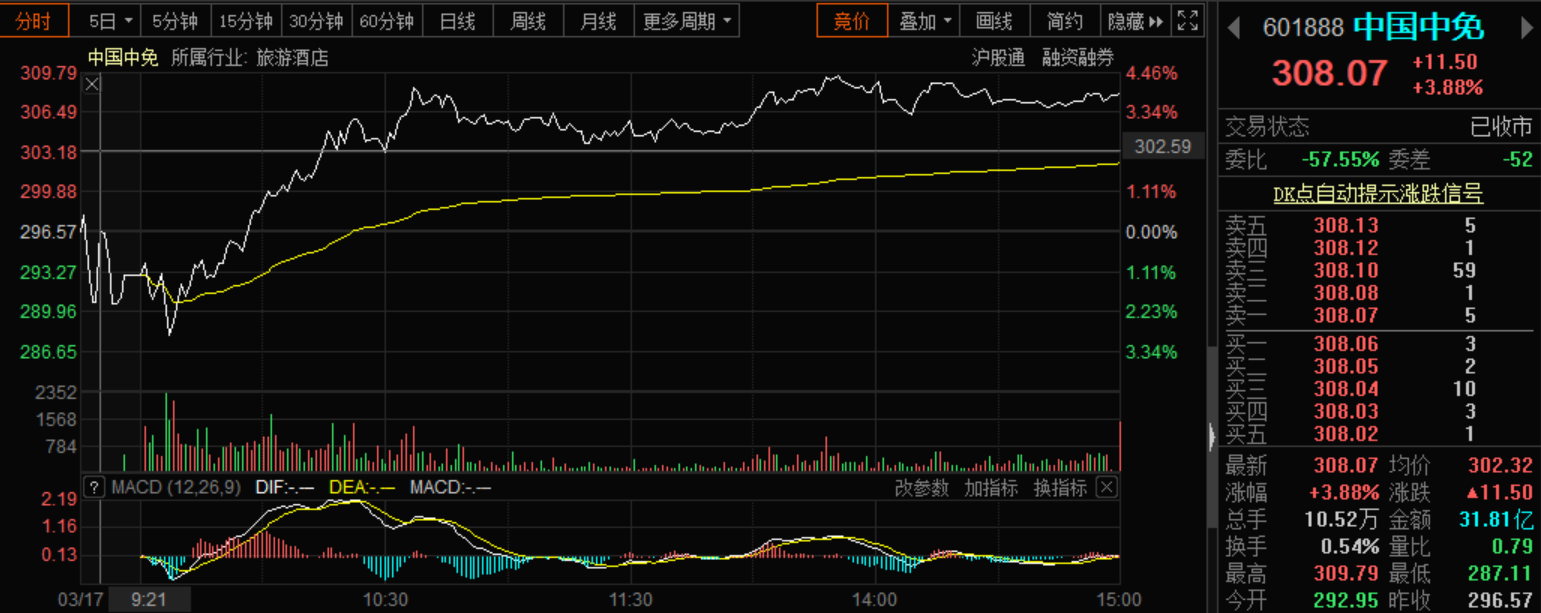
Task: Click the fullscreen expand icon
Action: tap(1187, 20)
